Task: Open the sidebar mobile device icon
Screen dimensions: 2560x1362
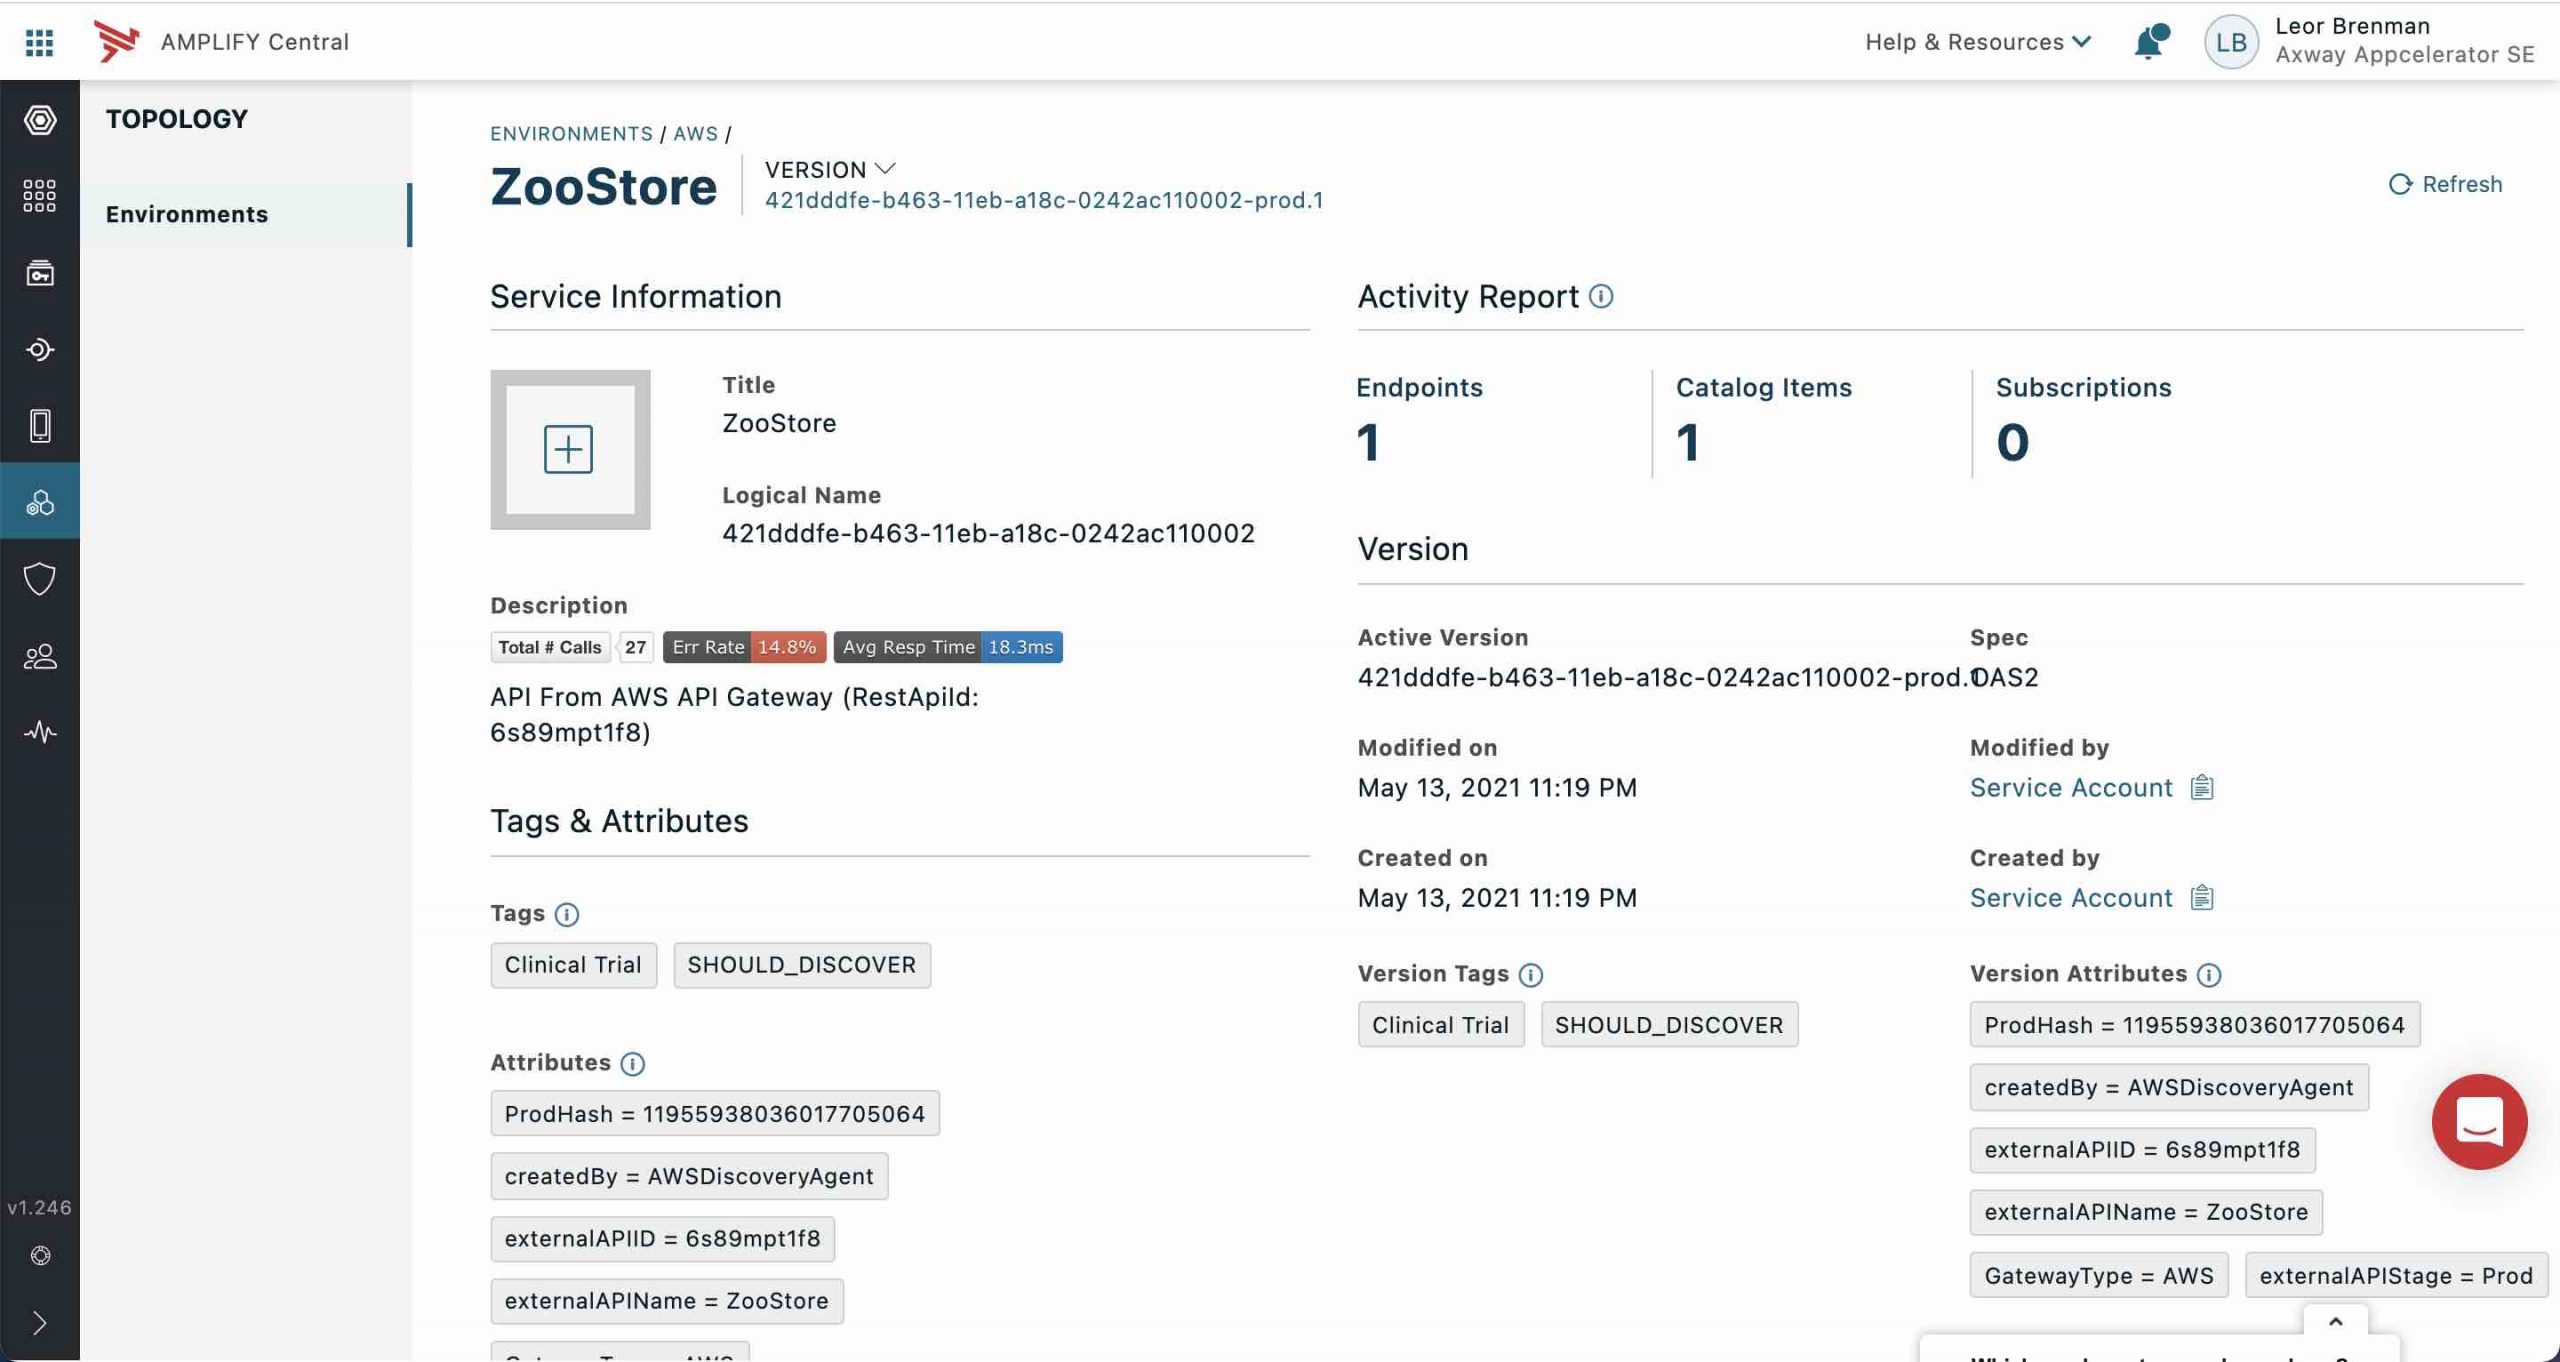Action: tap(40, 426)
